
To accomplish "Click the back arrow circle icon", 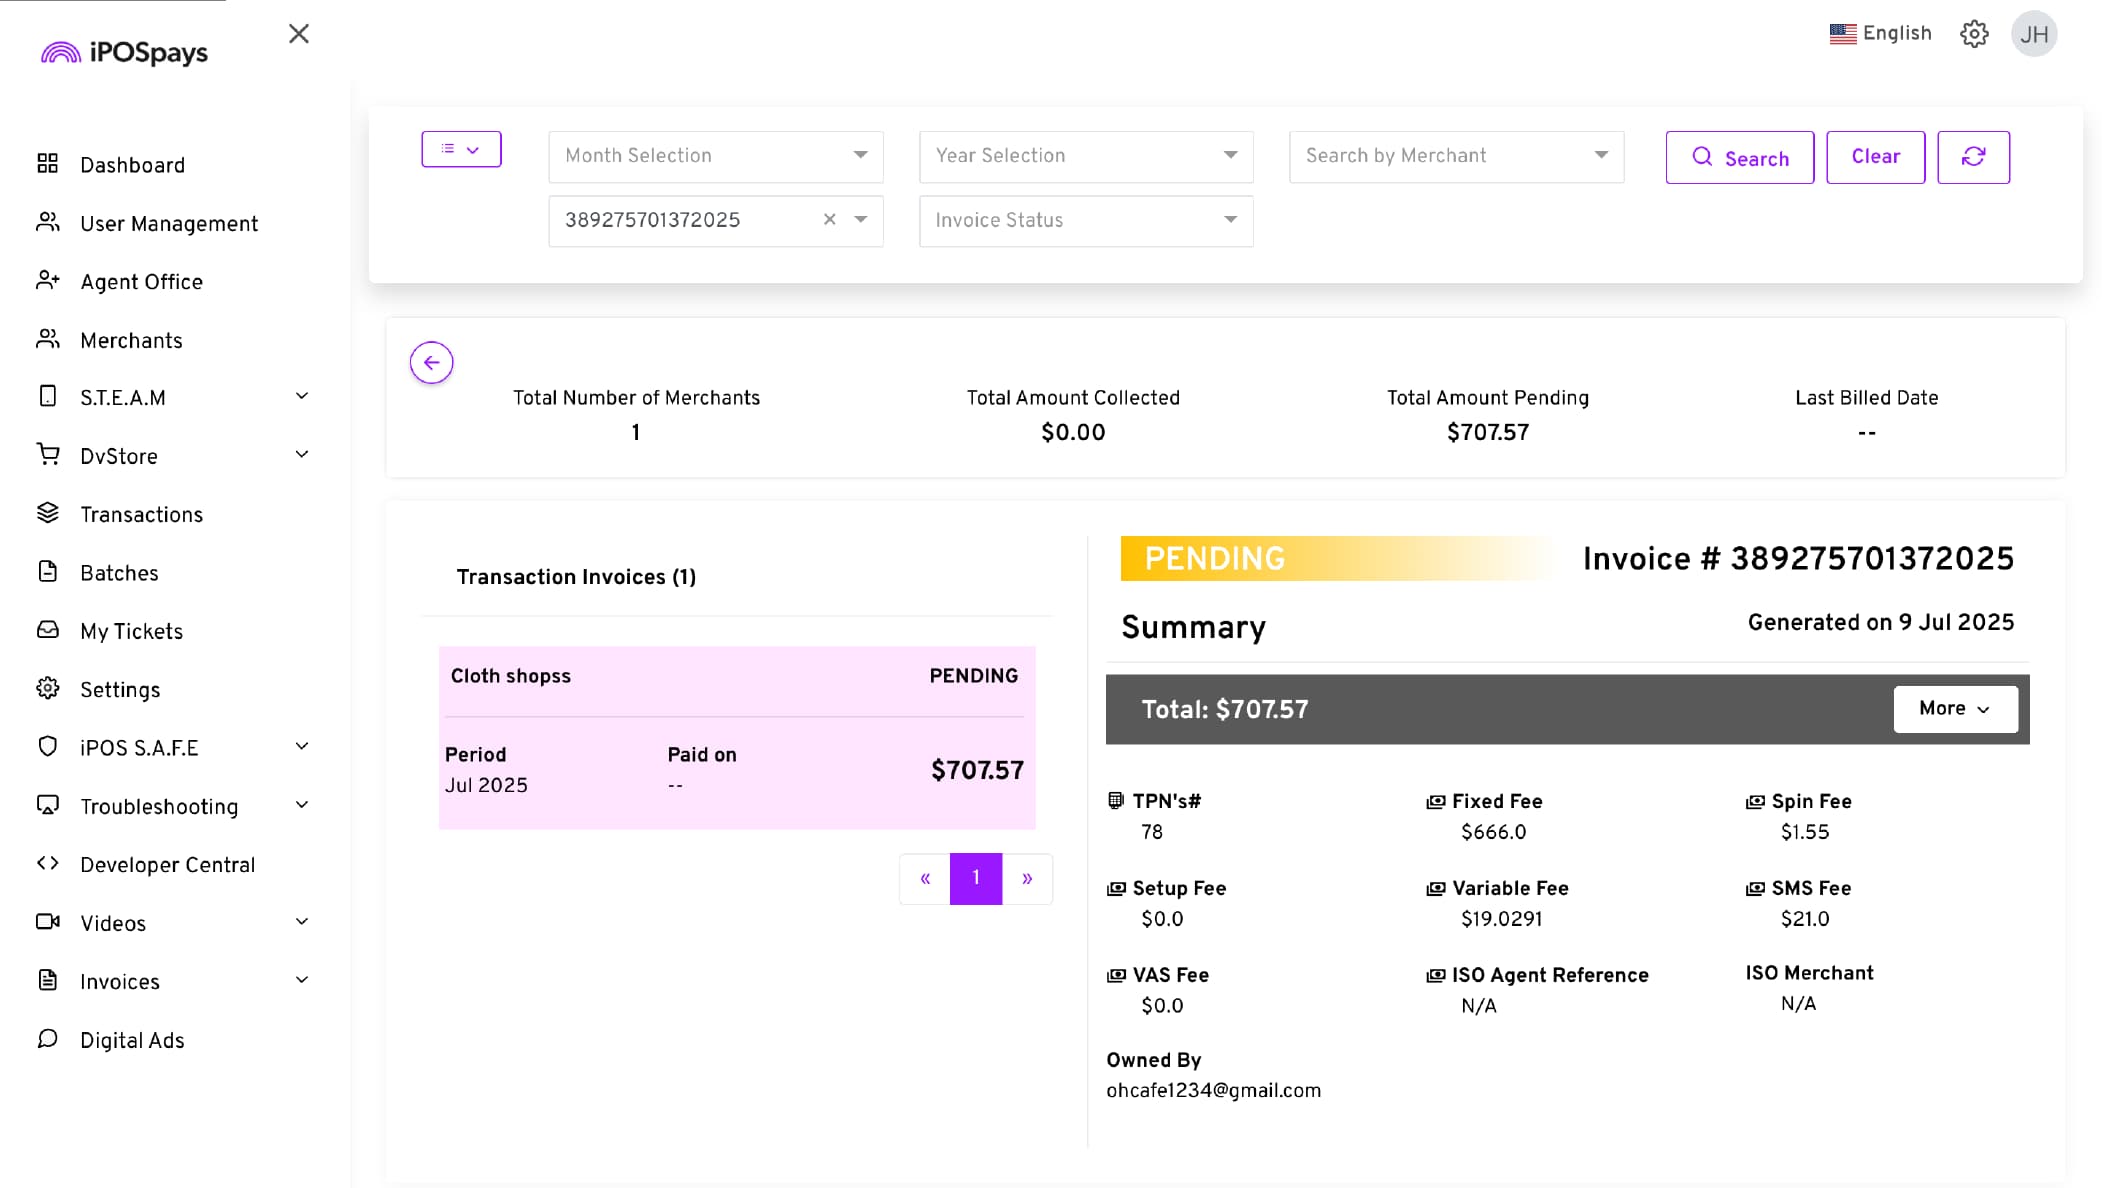I will (431, 362).
